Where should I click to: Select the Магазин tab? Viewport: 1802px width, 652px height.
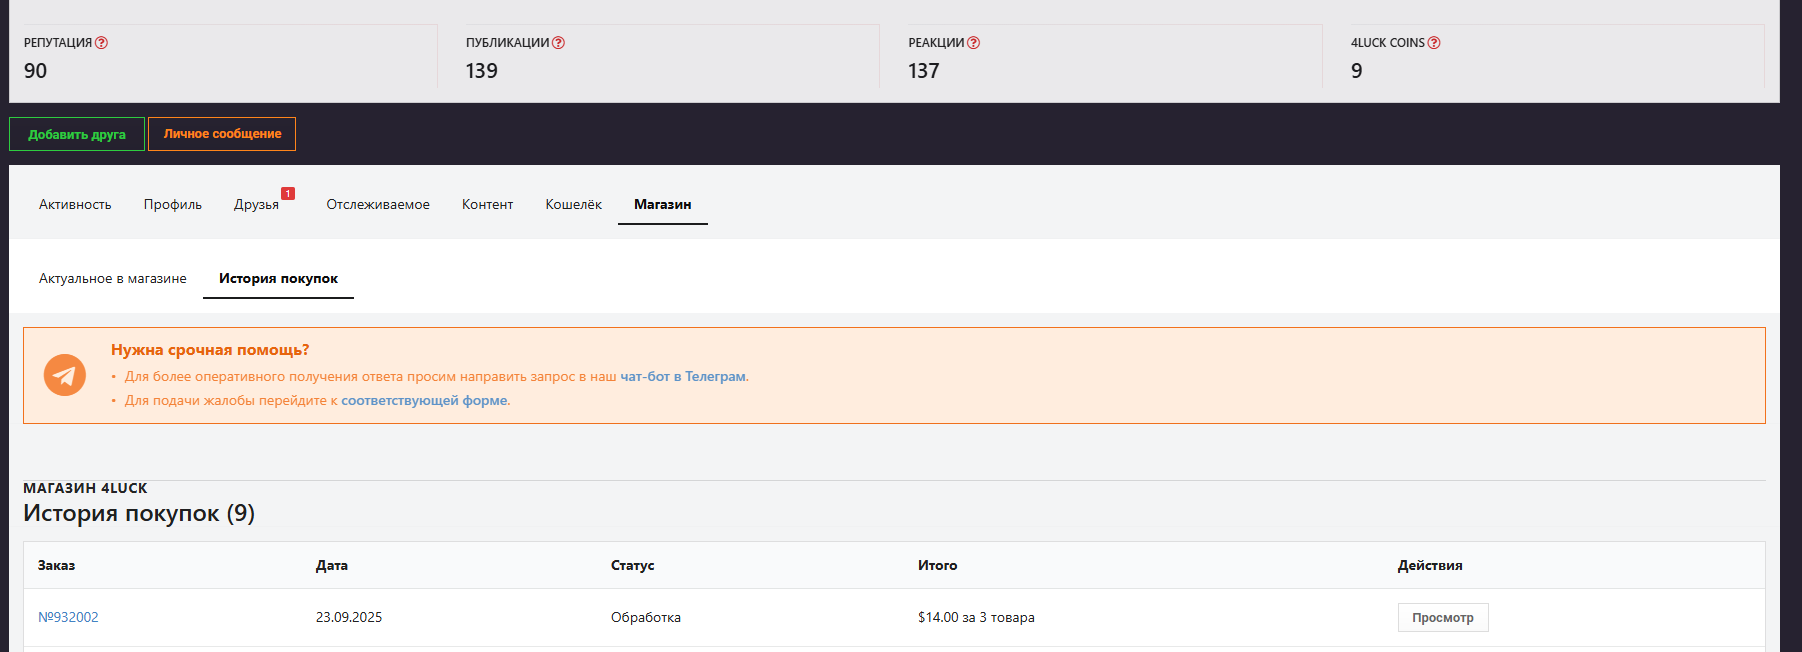[662, 204]
